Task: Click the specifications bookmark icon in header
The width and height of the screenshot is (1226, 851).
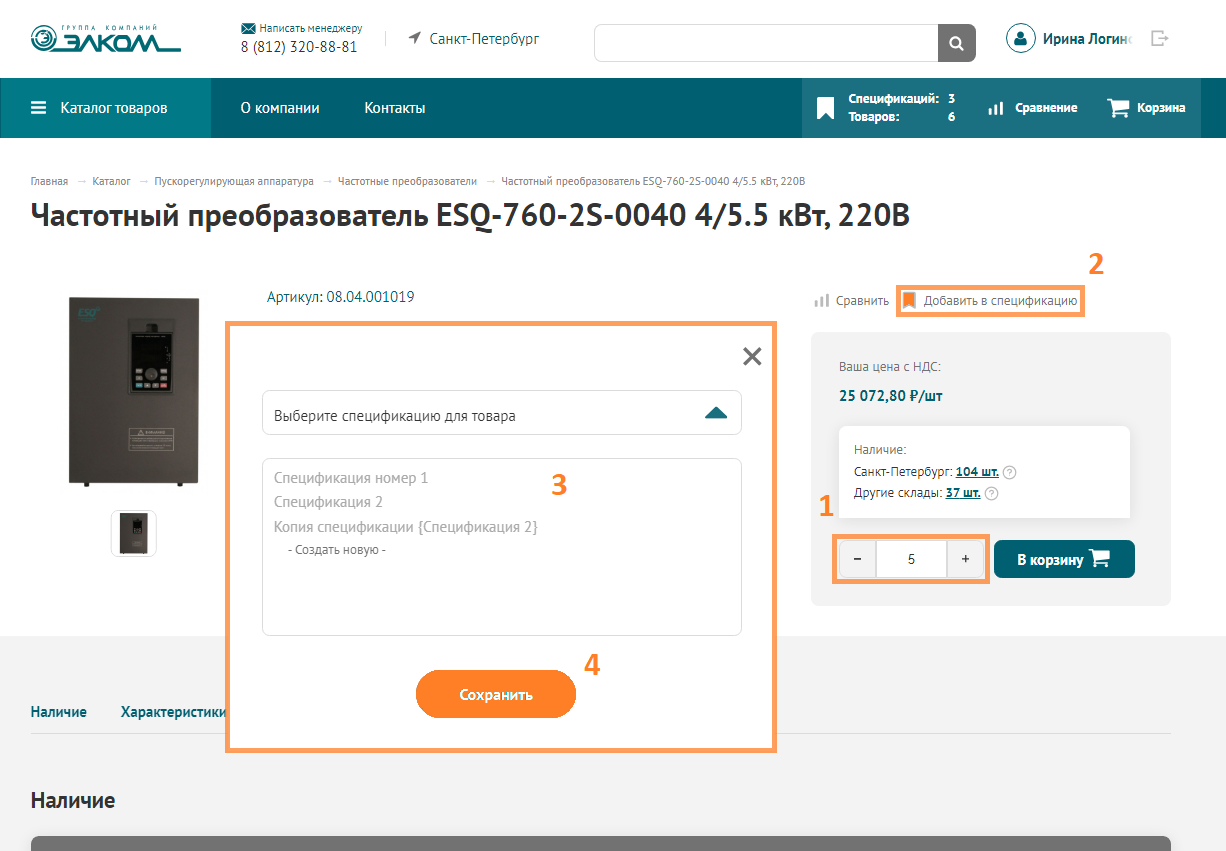Action: tap(825, 108)
